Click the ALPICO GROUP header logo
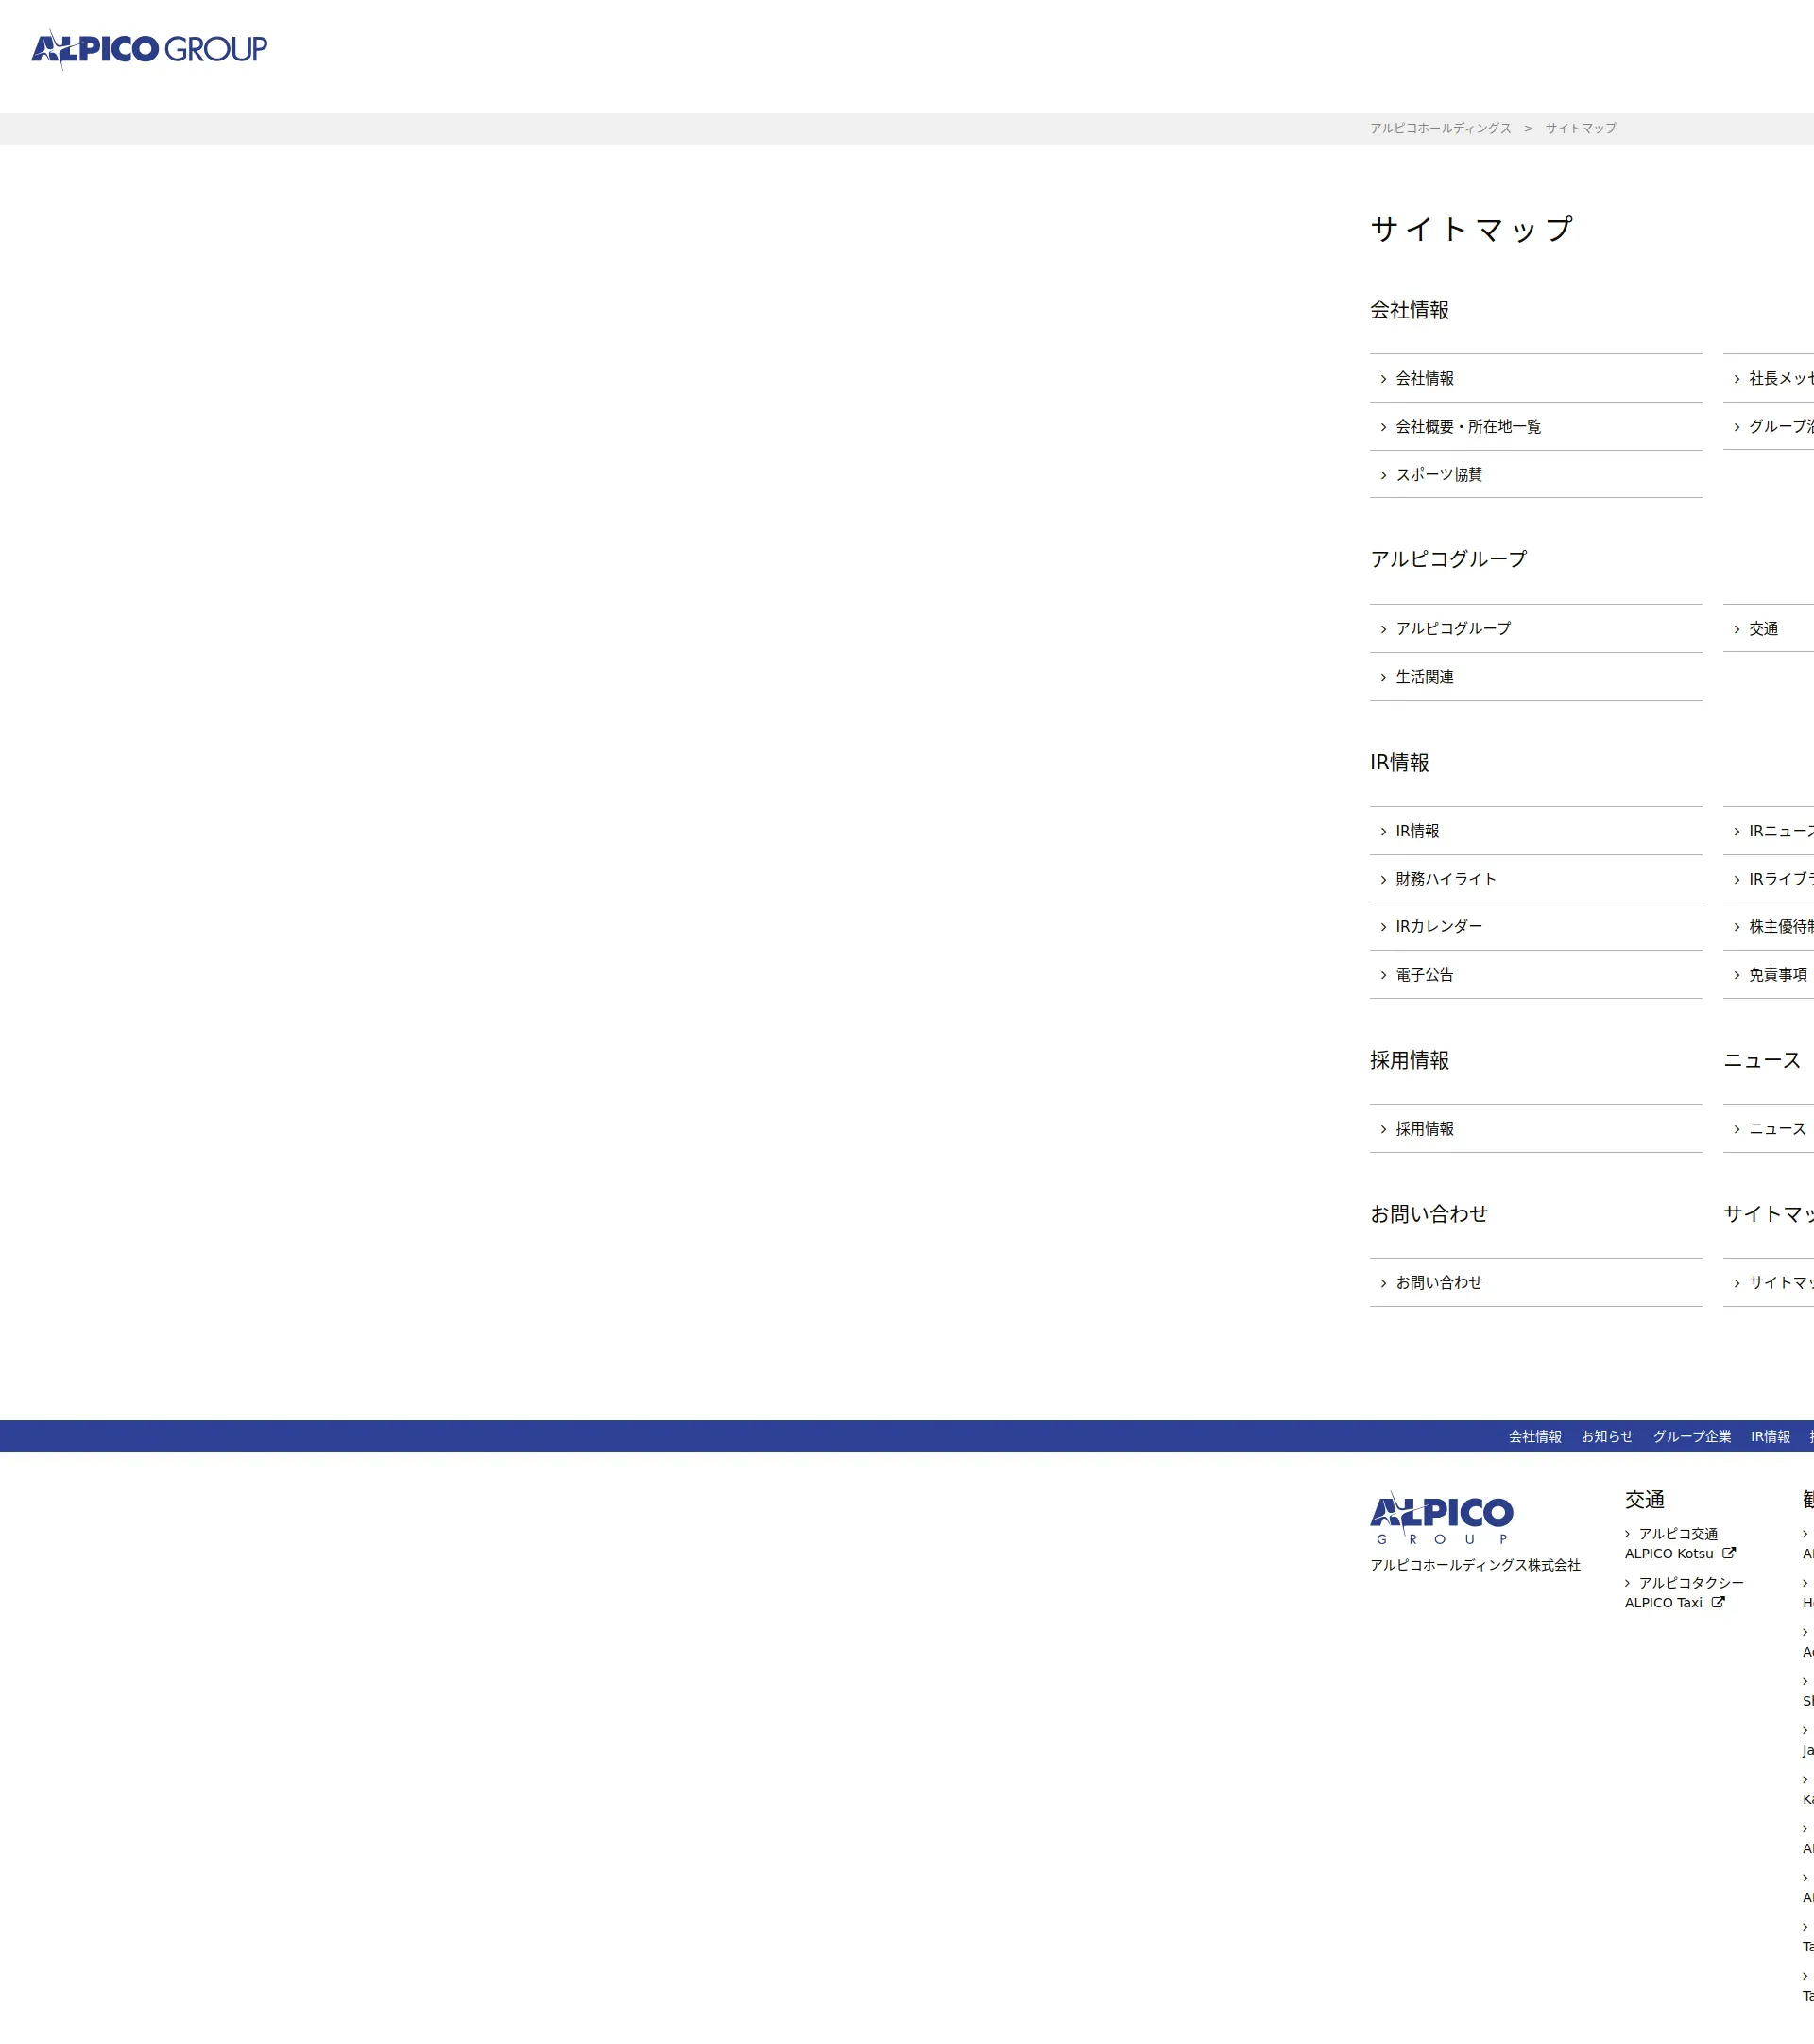 click(x=149, y=49)
